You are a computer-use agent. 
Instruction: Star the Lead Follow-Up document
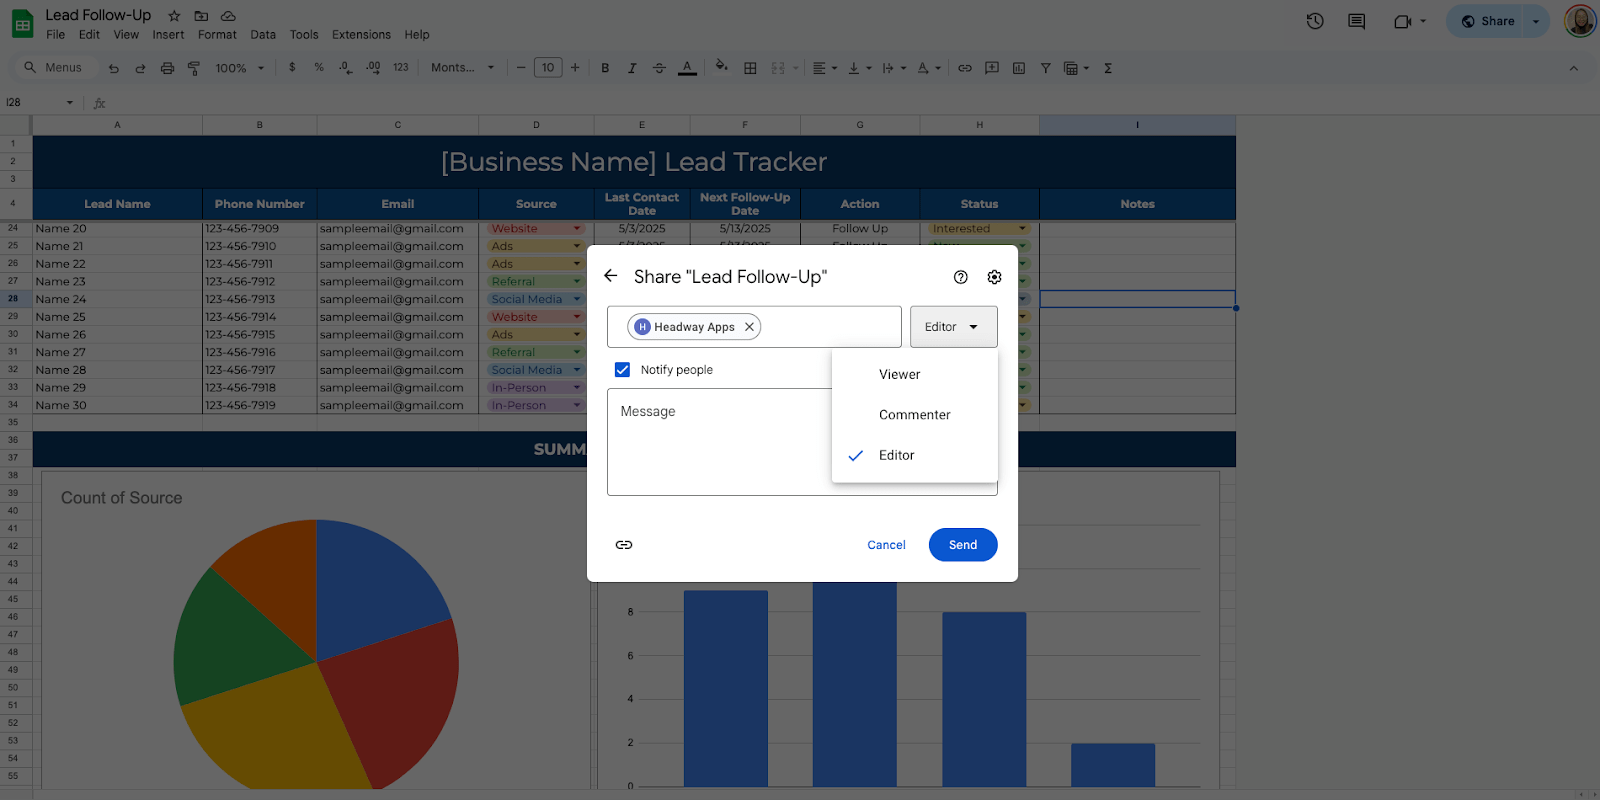click(x=174, y=16)
